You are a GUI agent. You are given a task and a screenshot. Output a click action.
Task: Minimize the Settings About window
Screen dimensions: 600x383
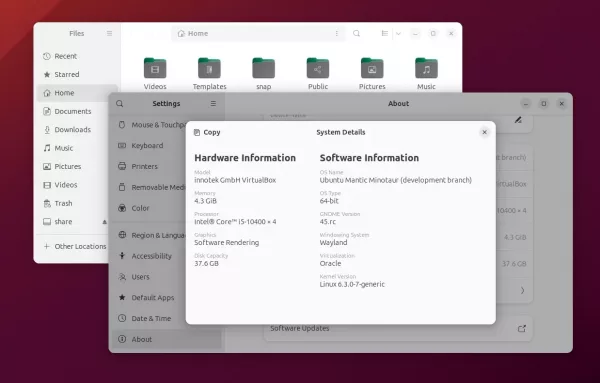(526, 104)
